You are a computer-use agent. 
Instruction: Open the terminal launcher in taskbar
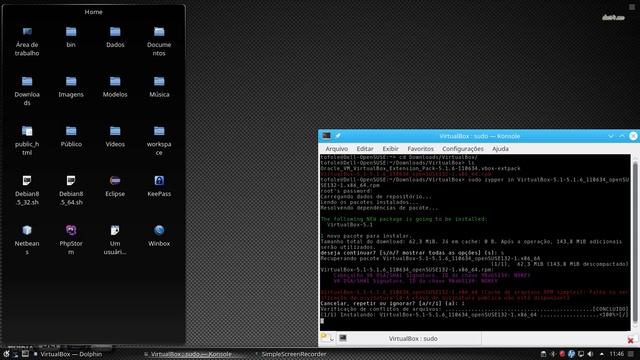[25, 354]
